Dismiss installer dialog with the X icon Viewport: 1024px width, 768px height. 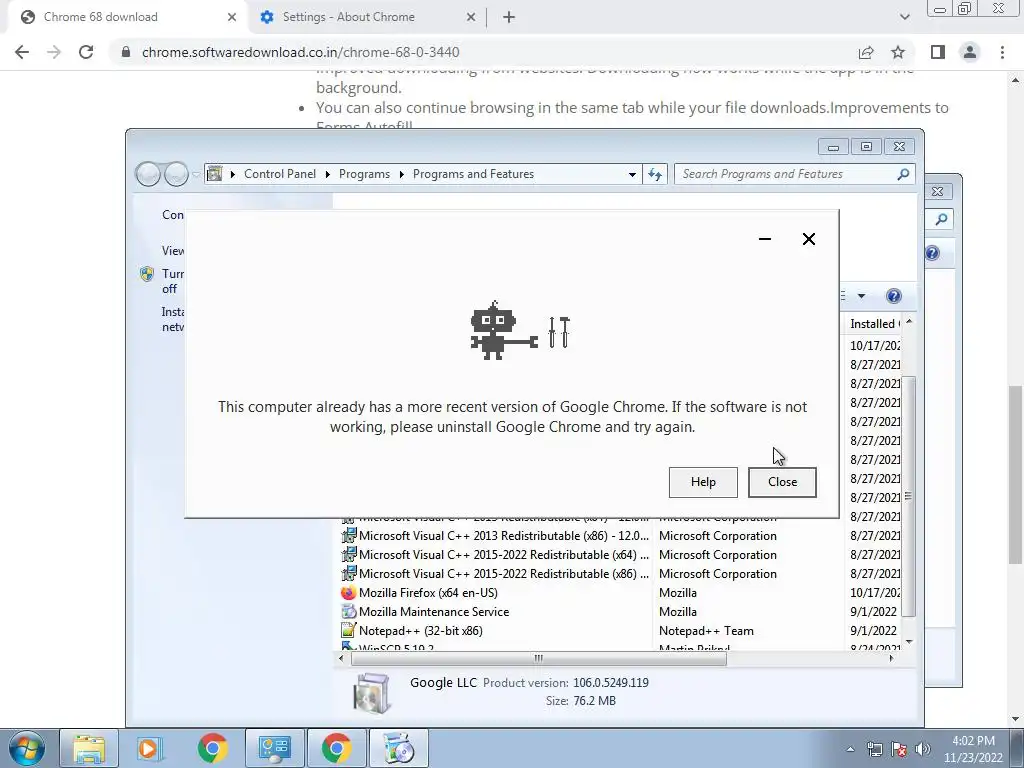pos(808,239)
